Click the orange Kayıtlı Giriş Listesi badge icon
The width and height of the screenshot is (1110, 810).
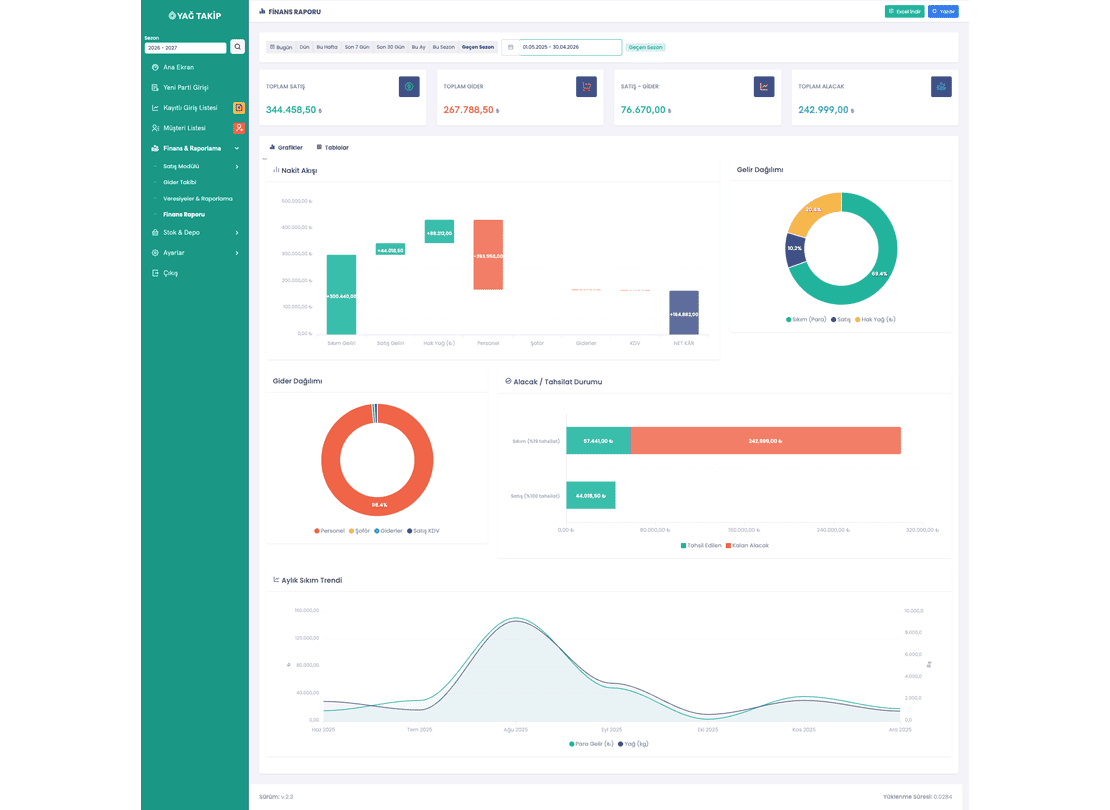pos(239,108)
